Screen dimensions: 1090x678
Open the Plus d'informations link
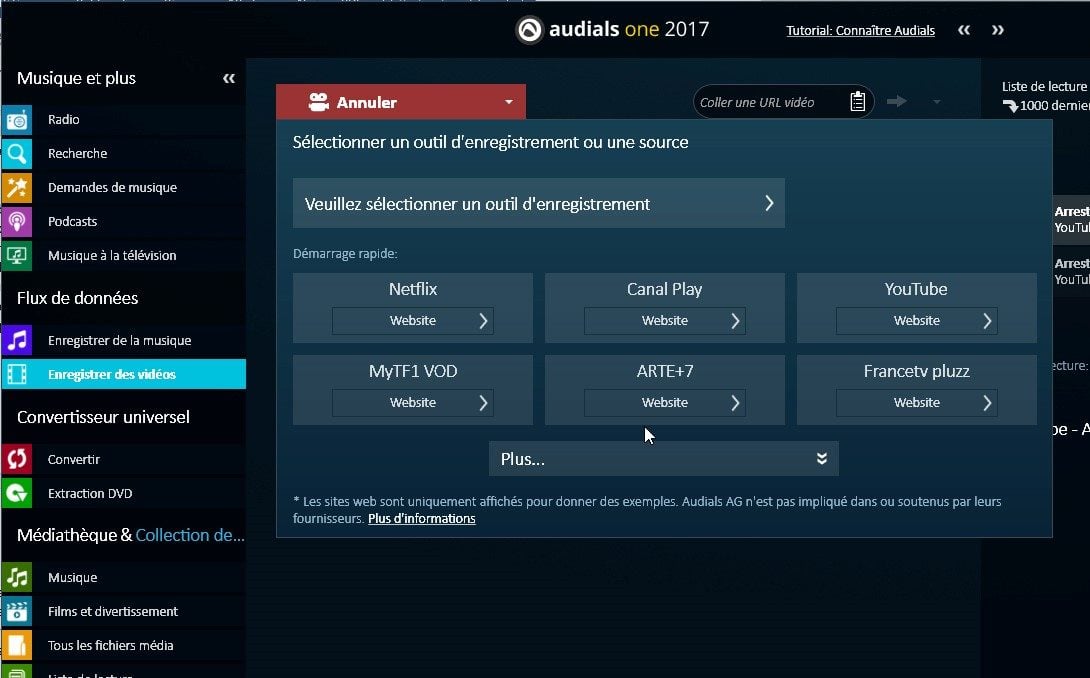[x=421, y=519]
